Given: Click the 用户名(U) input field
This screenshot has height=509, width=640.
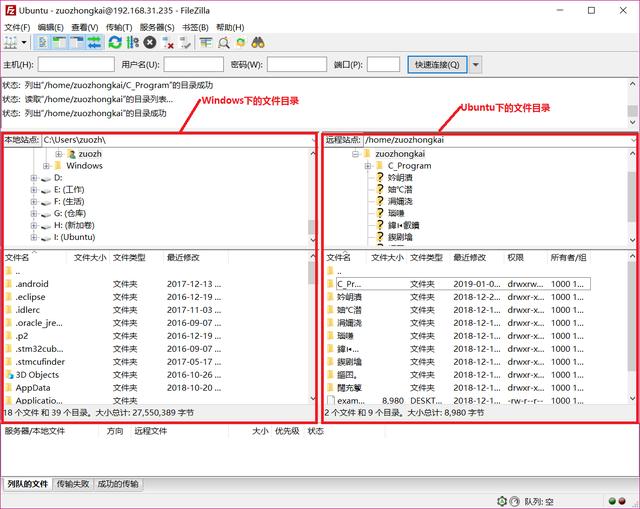Looking at the screenshot, I should (193, 64).
